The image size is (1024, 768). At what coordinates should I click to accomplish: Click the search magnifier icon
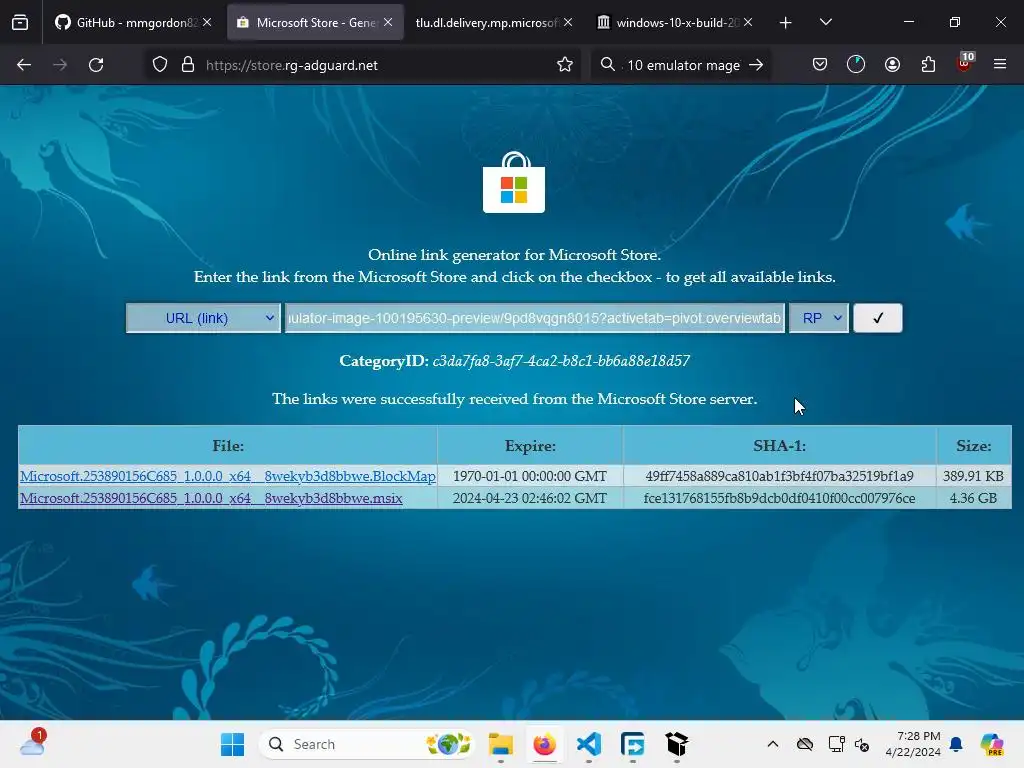(607, 65)
